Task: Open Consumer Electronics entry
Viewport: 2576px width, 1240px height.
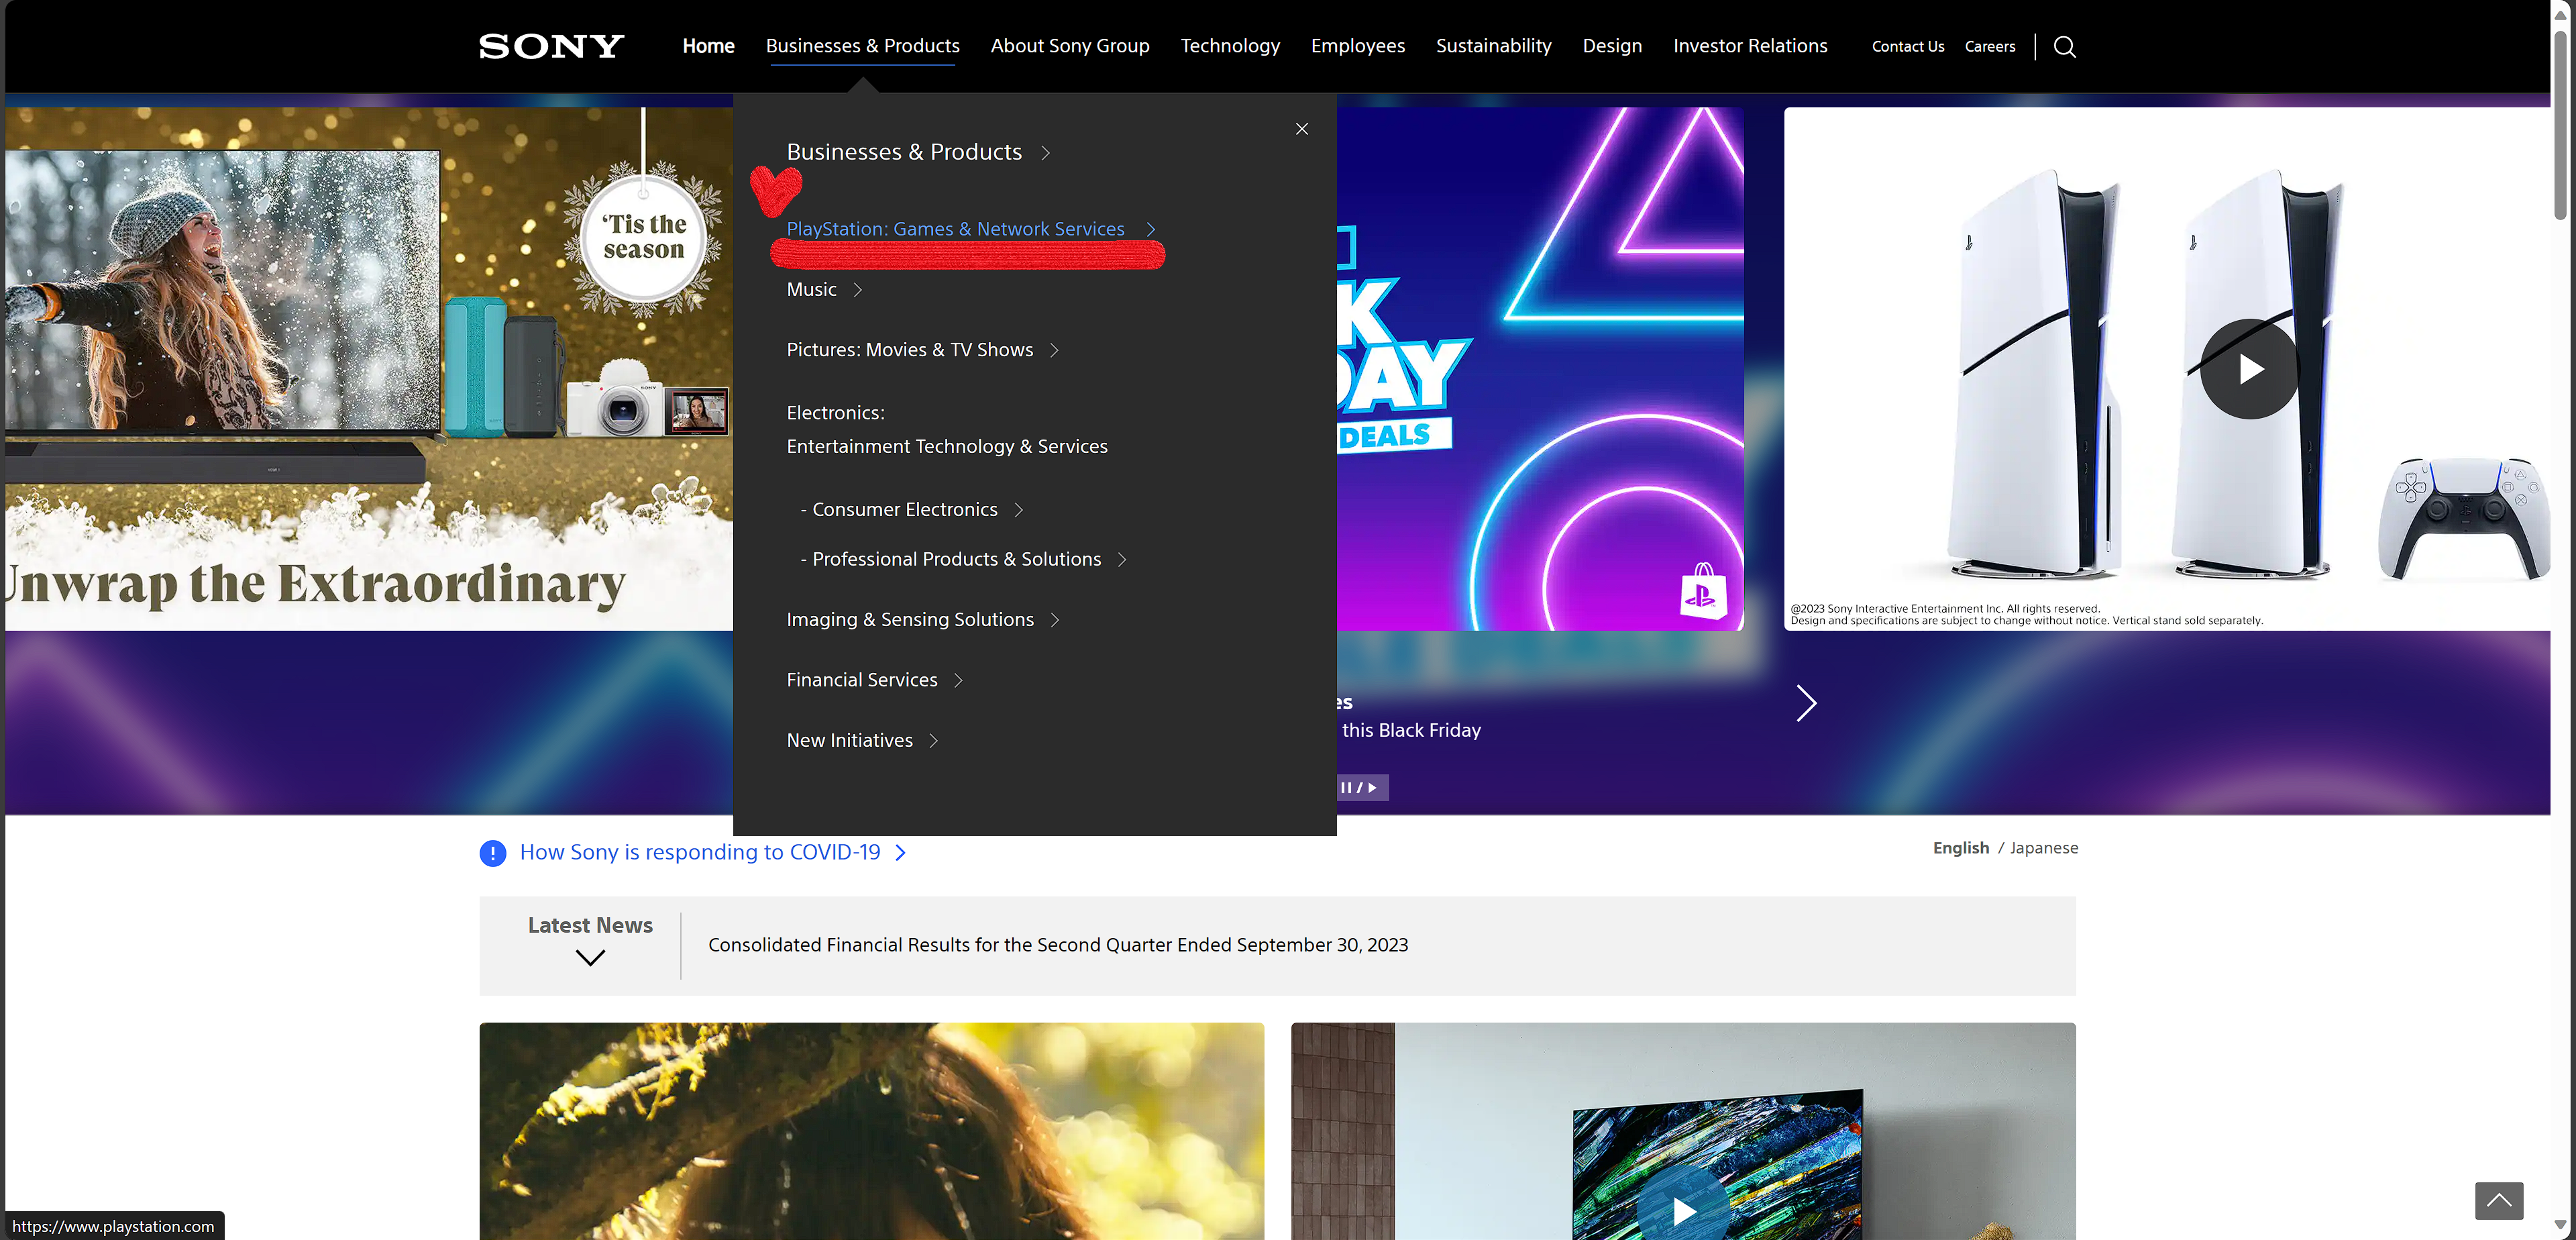Action: [904, 510]
